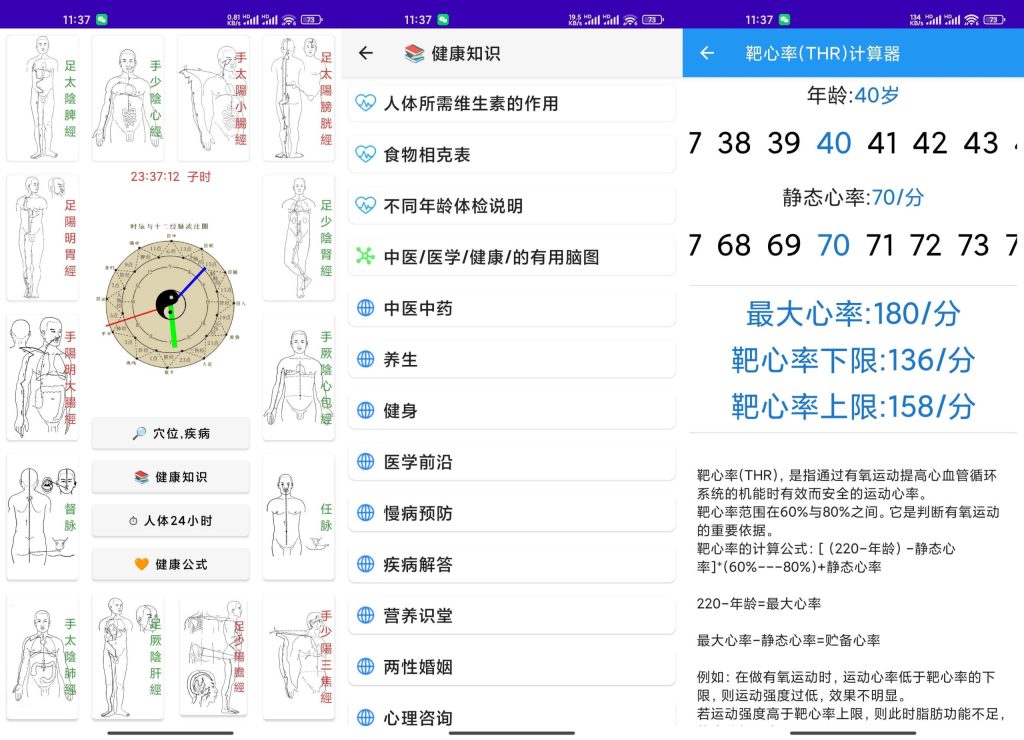Open the 足少陰腎經 meridian thumbnail
Viewport: 1024px width, 740px height.
point(298,238)
